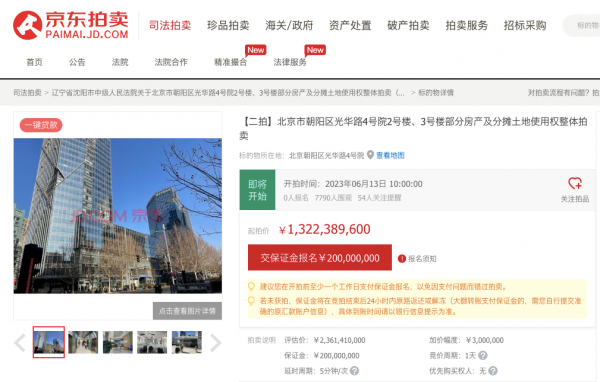
Task: Open the 查看地图 link
Action: coord(390,155)
